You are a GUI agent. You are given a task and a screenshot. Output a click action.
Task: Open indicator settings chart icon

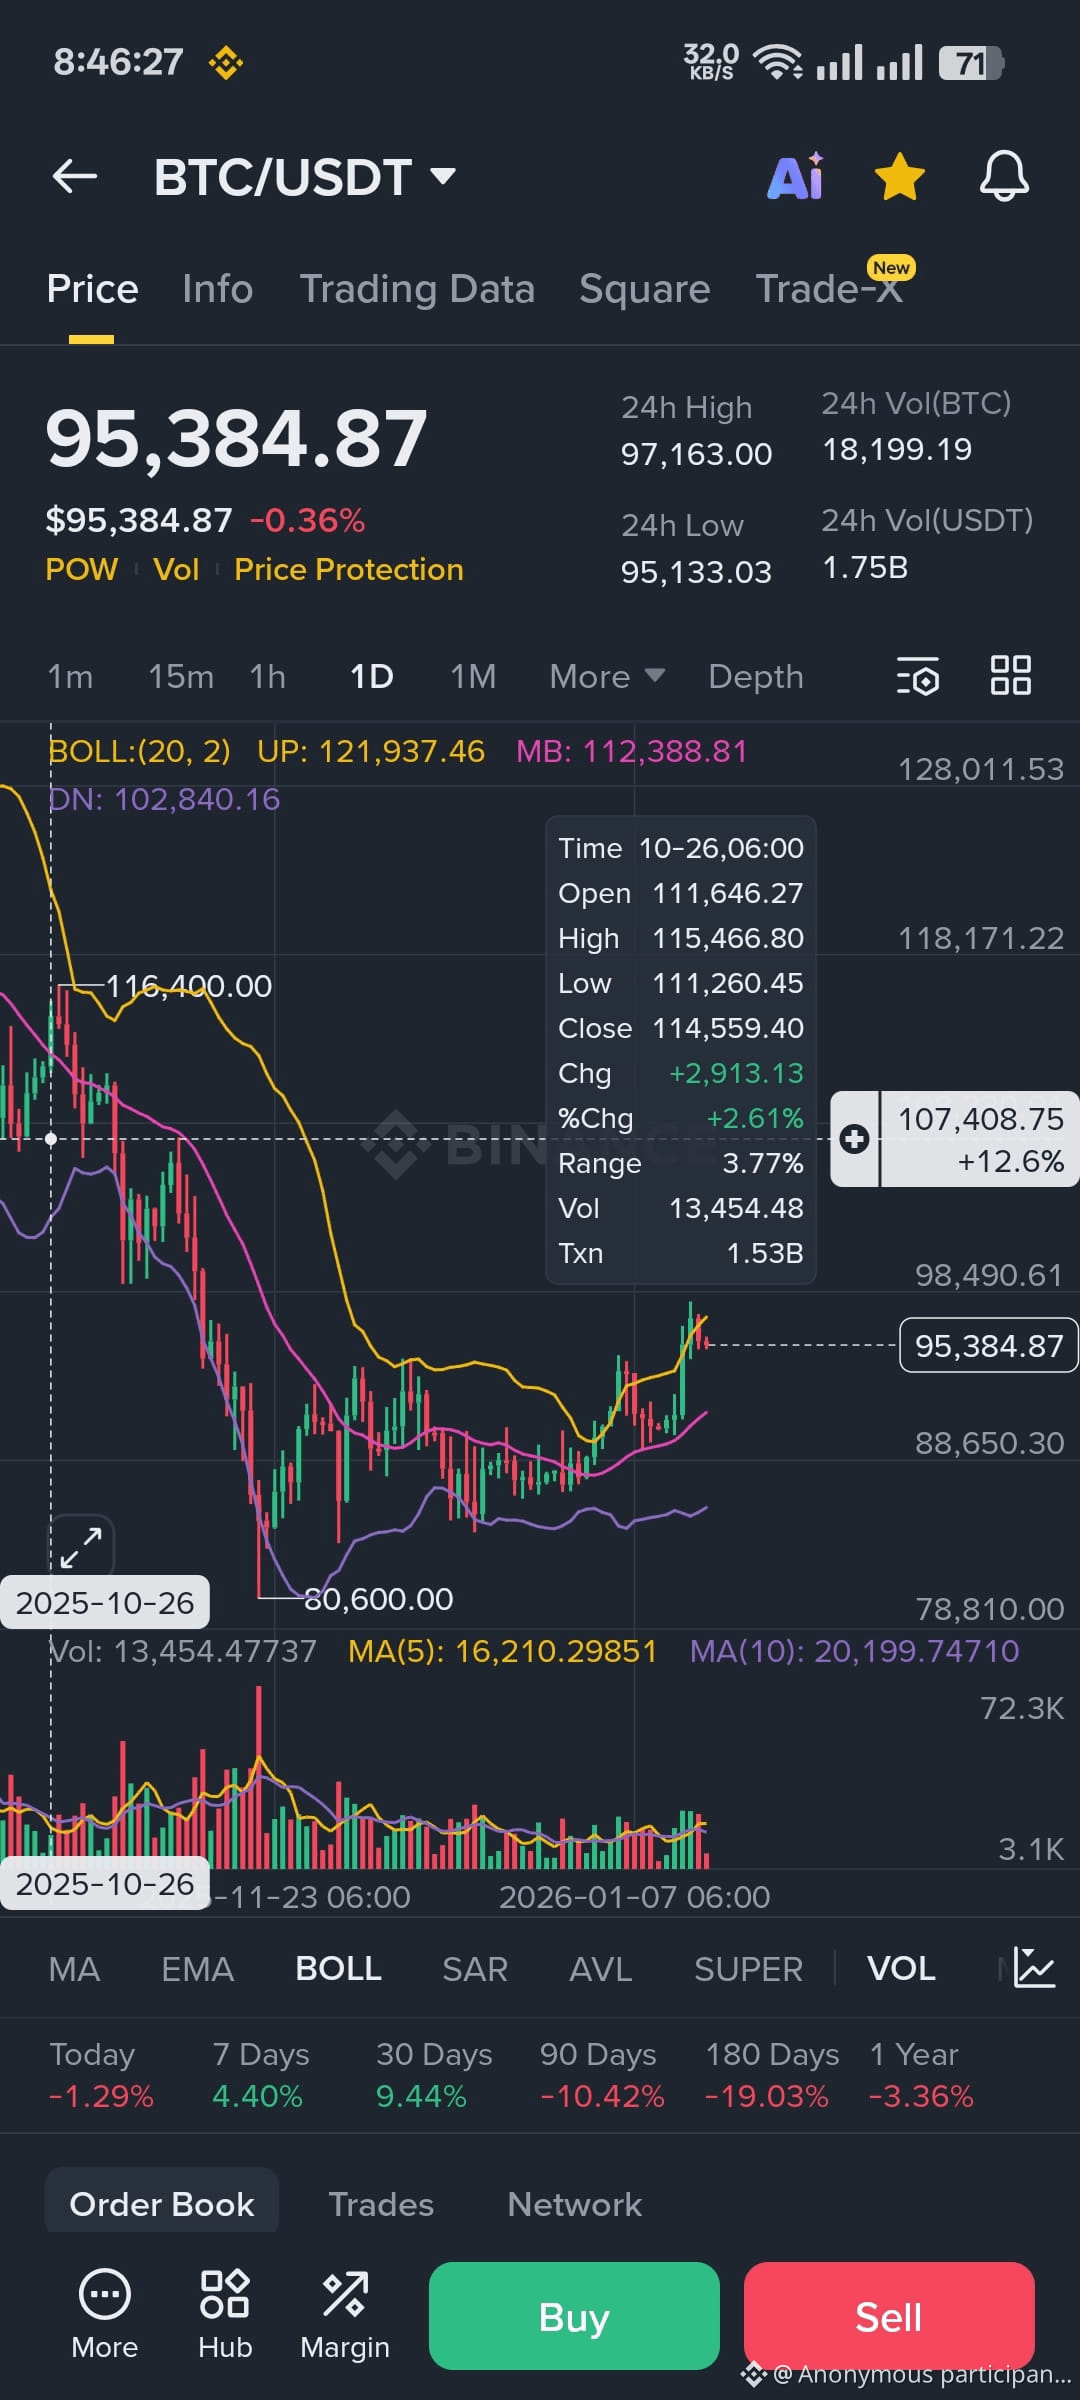[1034, 1968]
